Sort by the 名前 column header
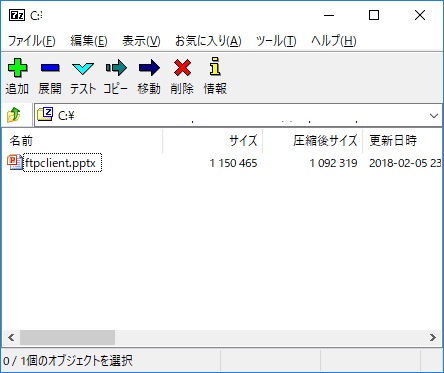Image resolution: width=444 pixels, height=373 pixels. (82, 141)
